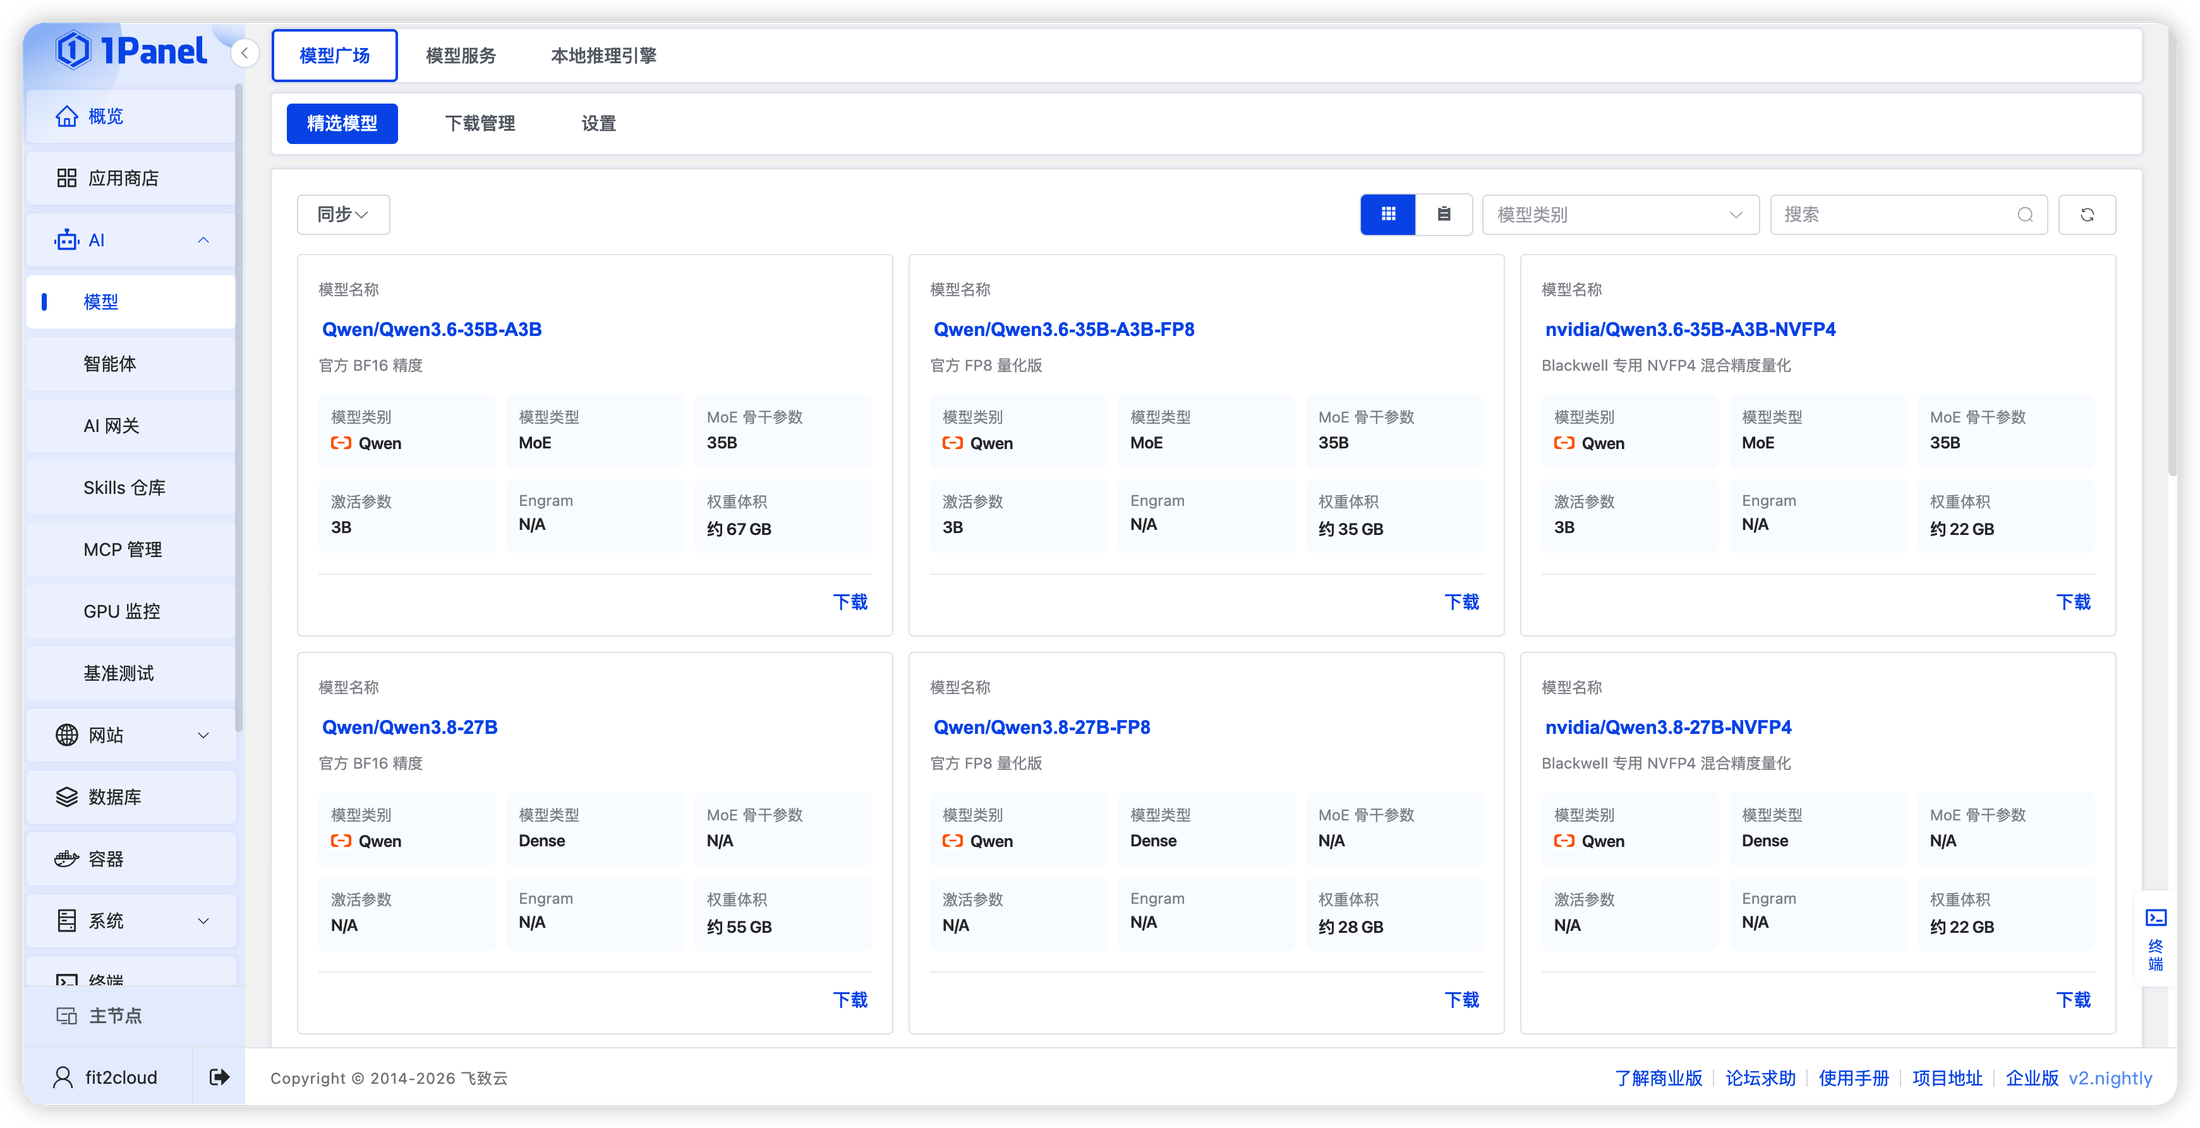The image size is (2200, 1128).
Task: Open 数据库 layers icon
Action: pos(66,797)
